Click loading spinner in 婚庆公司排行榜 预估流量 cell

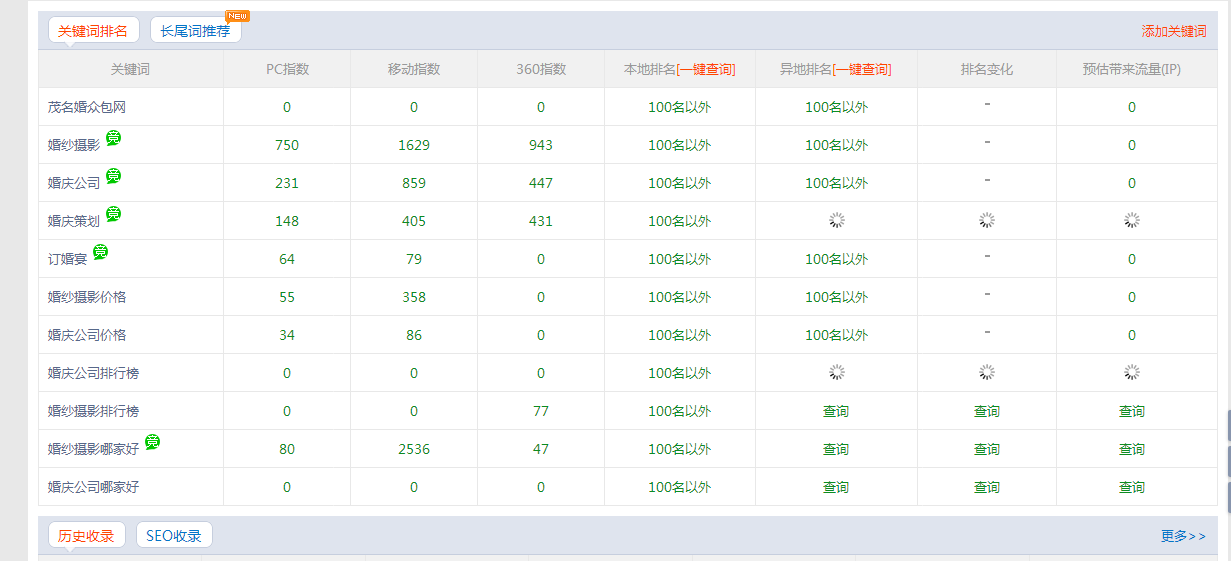[x=1132, y=373]
